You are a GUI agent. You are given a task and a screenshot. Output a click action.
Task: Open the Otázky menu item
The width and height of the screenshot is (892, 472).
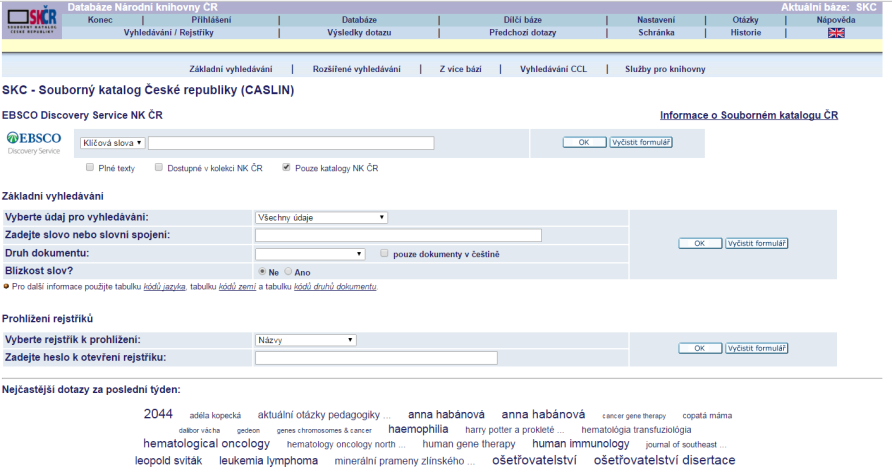745,20
